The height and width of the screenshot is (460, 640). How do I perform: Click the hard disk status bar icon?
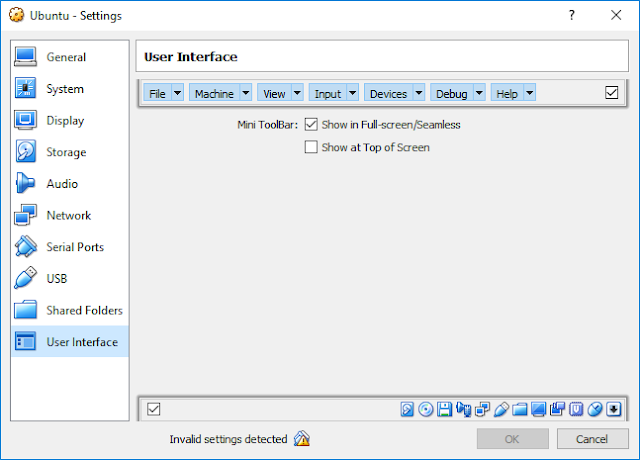(x=407, y=409)
